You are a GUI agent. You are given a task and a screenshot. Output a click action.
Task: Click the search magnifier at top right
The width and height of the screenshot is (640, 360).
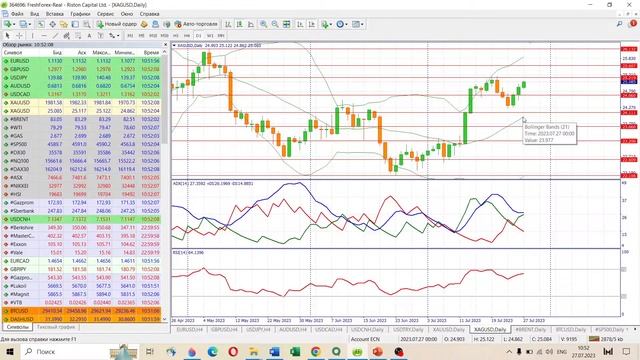click(619, 24)
